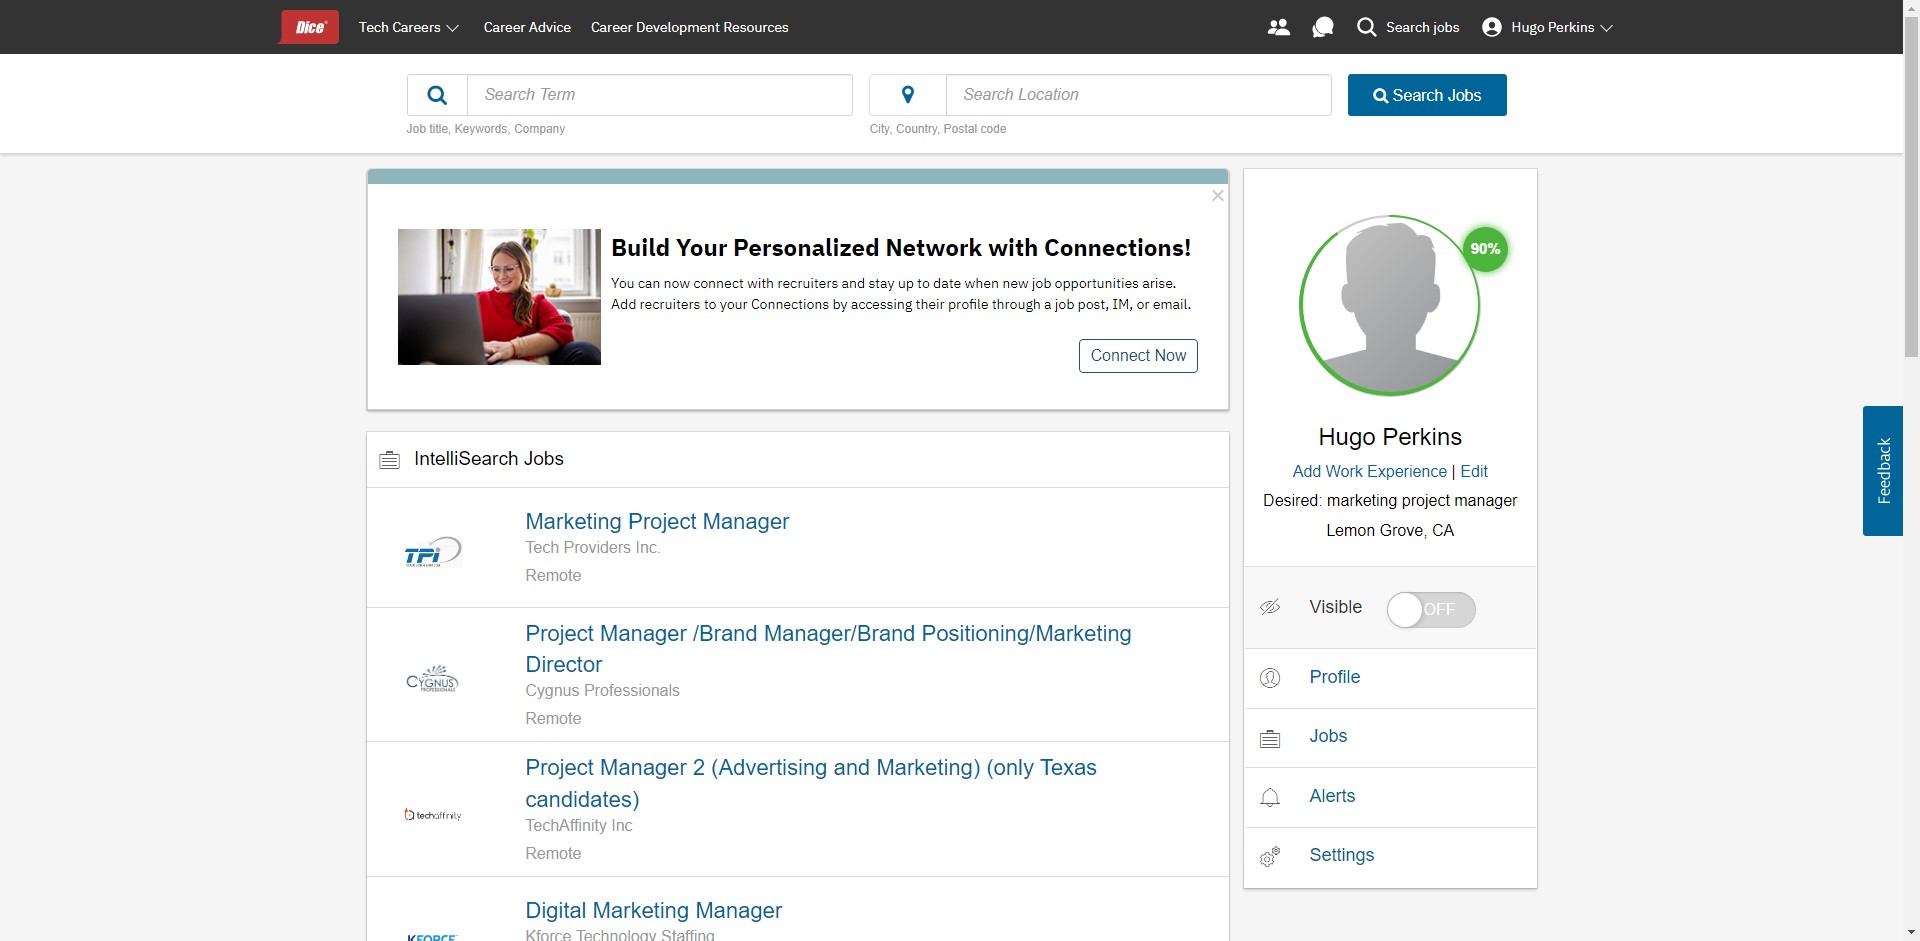Click the TechAffinity logo
The width and height of the screenshot is (1920, 941).
(x=433, y=815)
